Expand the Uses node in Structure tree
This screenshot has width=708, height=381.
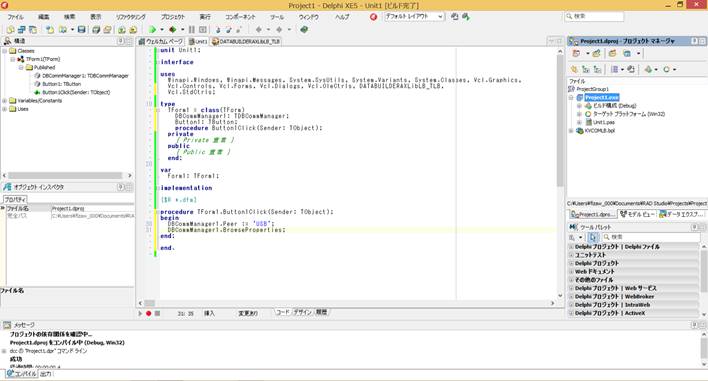(5, 109)
